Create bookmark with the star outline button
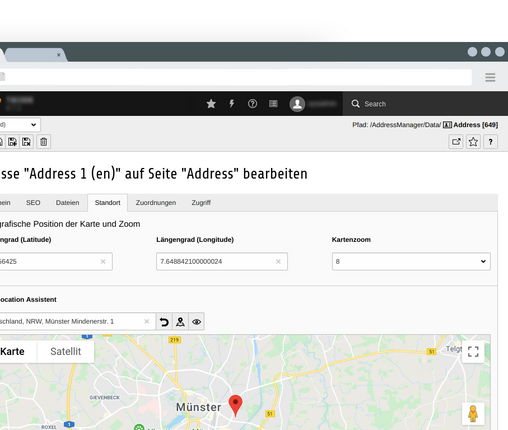This screenshot has height=430, width=508. click(x=473, y=142)
